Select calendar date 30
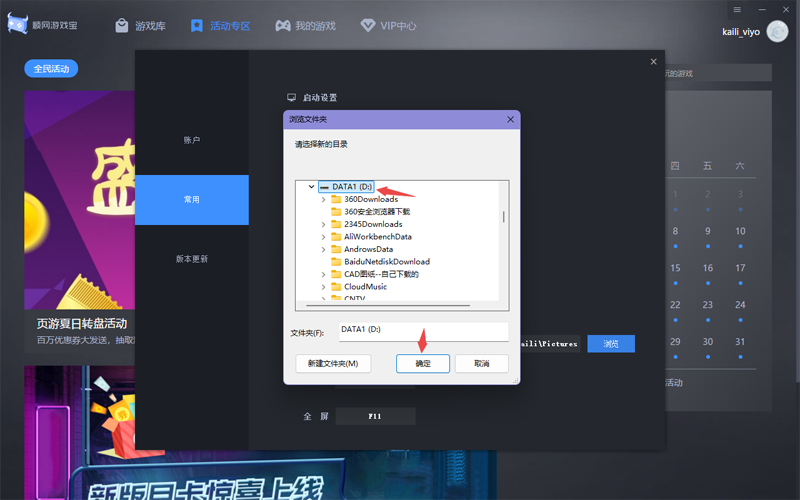This screenshot has width=800, height=500. pos(708,342)
